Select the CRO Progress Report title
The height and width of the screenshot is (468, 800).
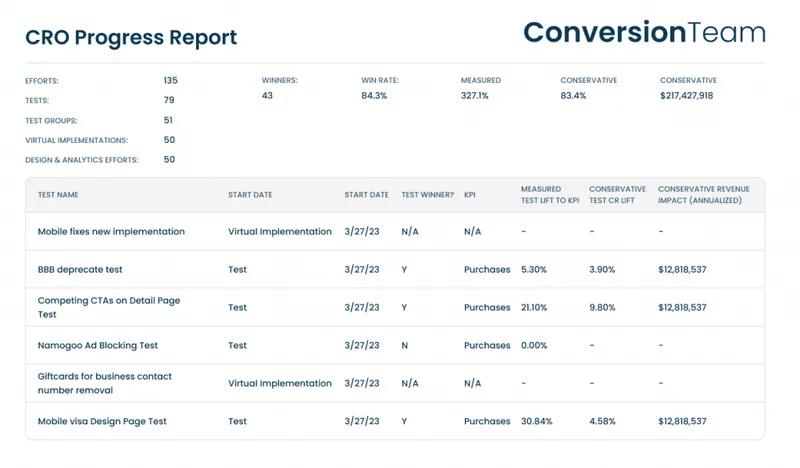[x=131, y=38]
